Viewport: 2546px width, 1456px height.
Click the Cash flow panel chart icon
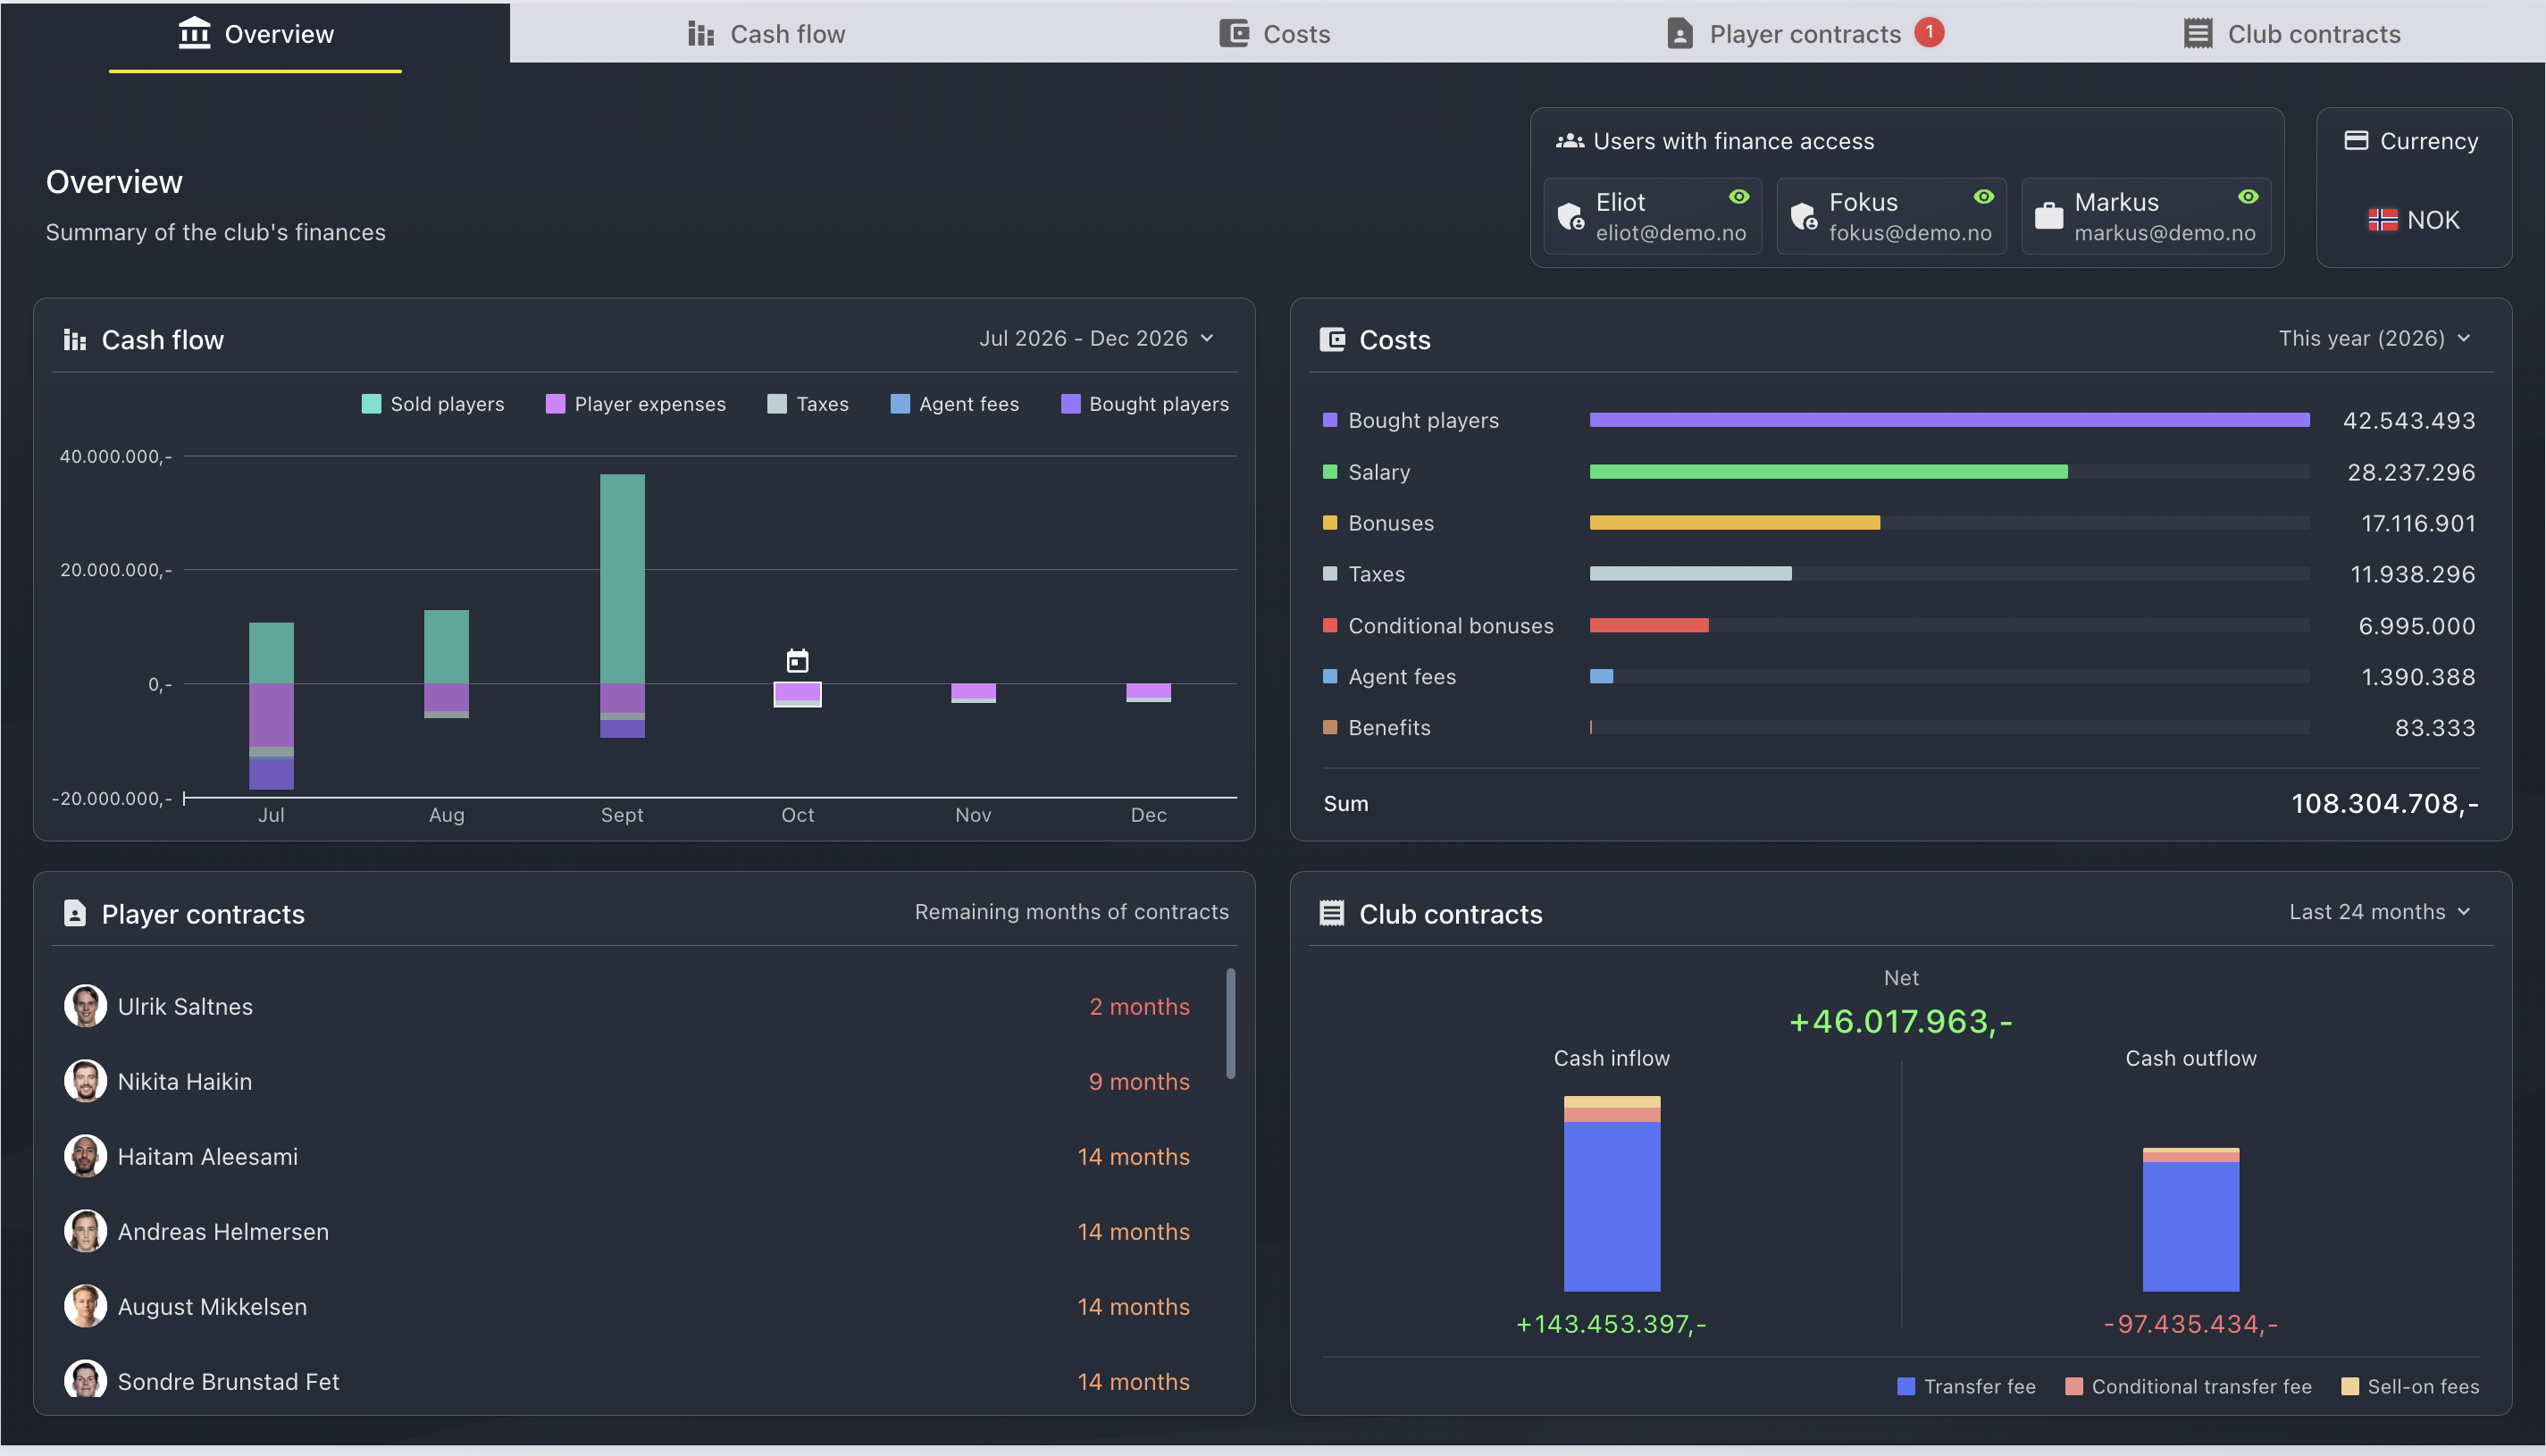point(75,340)
